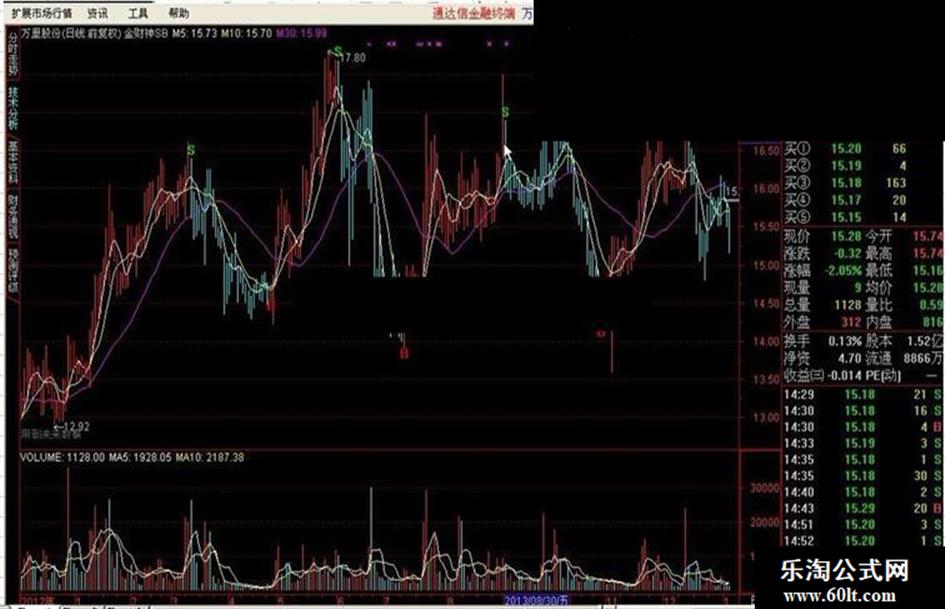Select the 14:52 tick row
Viewport: 945px width, 609px height.
(x=863, y=541)
